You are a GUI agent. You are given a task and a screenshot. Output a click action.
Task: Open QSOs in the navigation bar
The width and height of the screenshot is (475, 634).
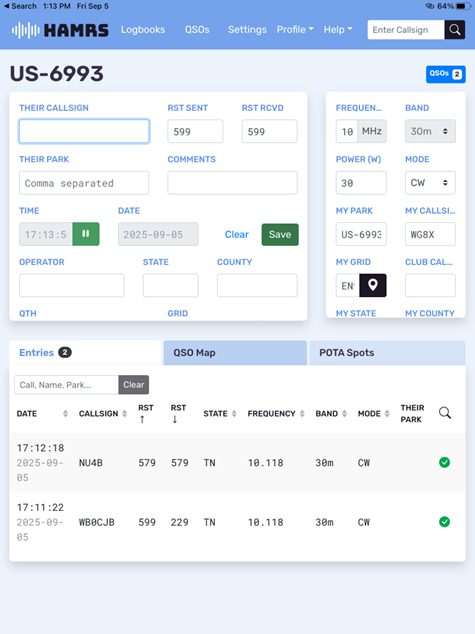(x=197, y=30)
